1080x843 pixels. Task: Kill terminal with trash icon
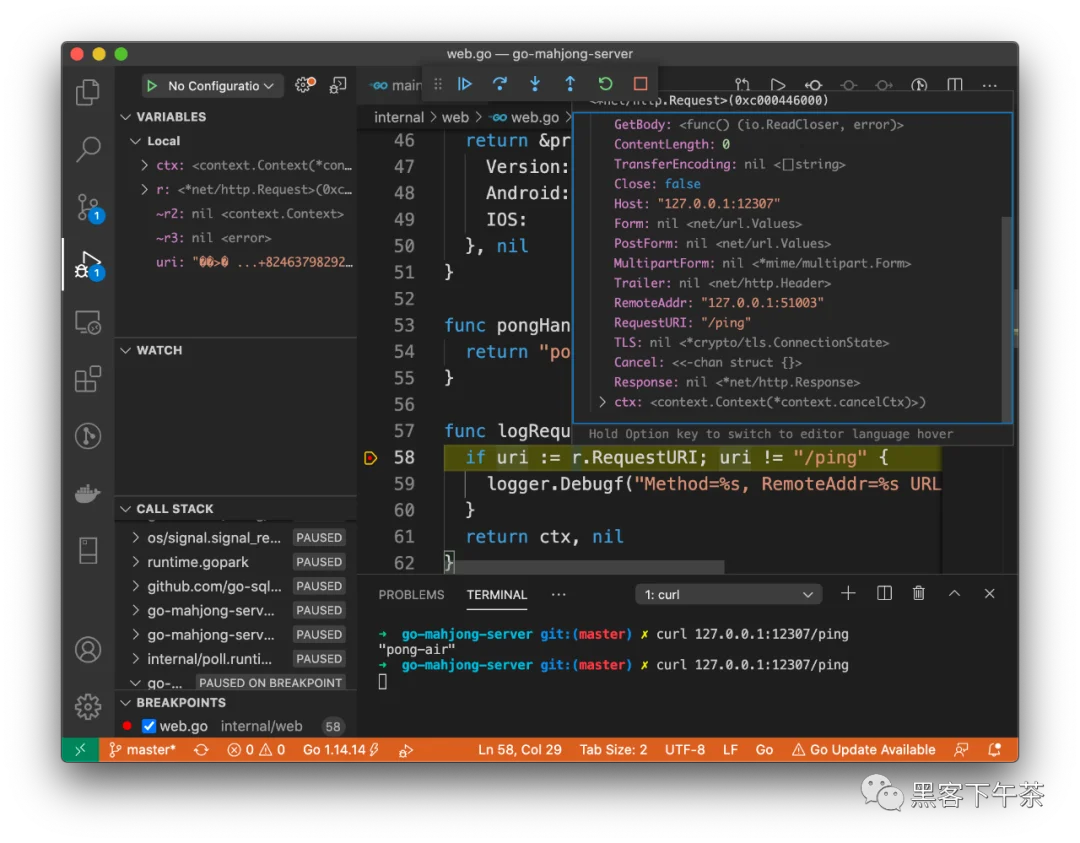pos(918,594)
